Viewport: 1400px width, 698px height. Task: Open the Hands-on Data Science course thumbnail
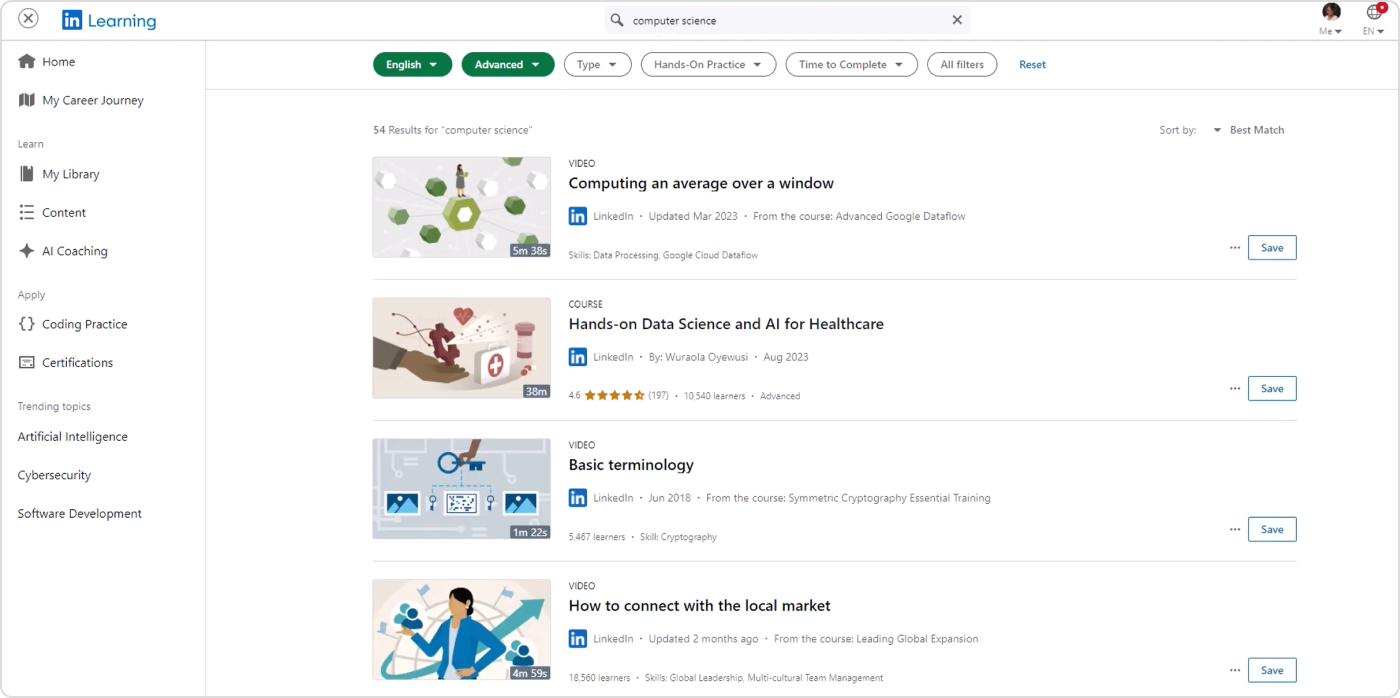tap(461, 347)
